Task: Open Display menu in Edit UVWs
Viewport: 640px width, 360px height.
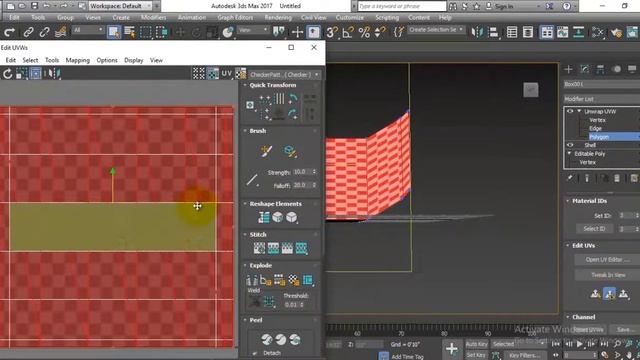Action: 133,60
